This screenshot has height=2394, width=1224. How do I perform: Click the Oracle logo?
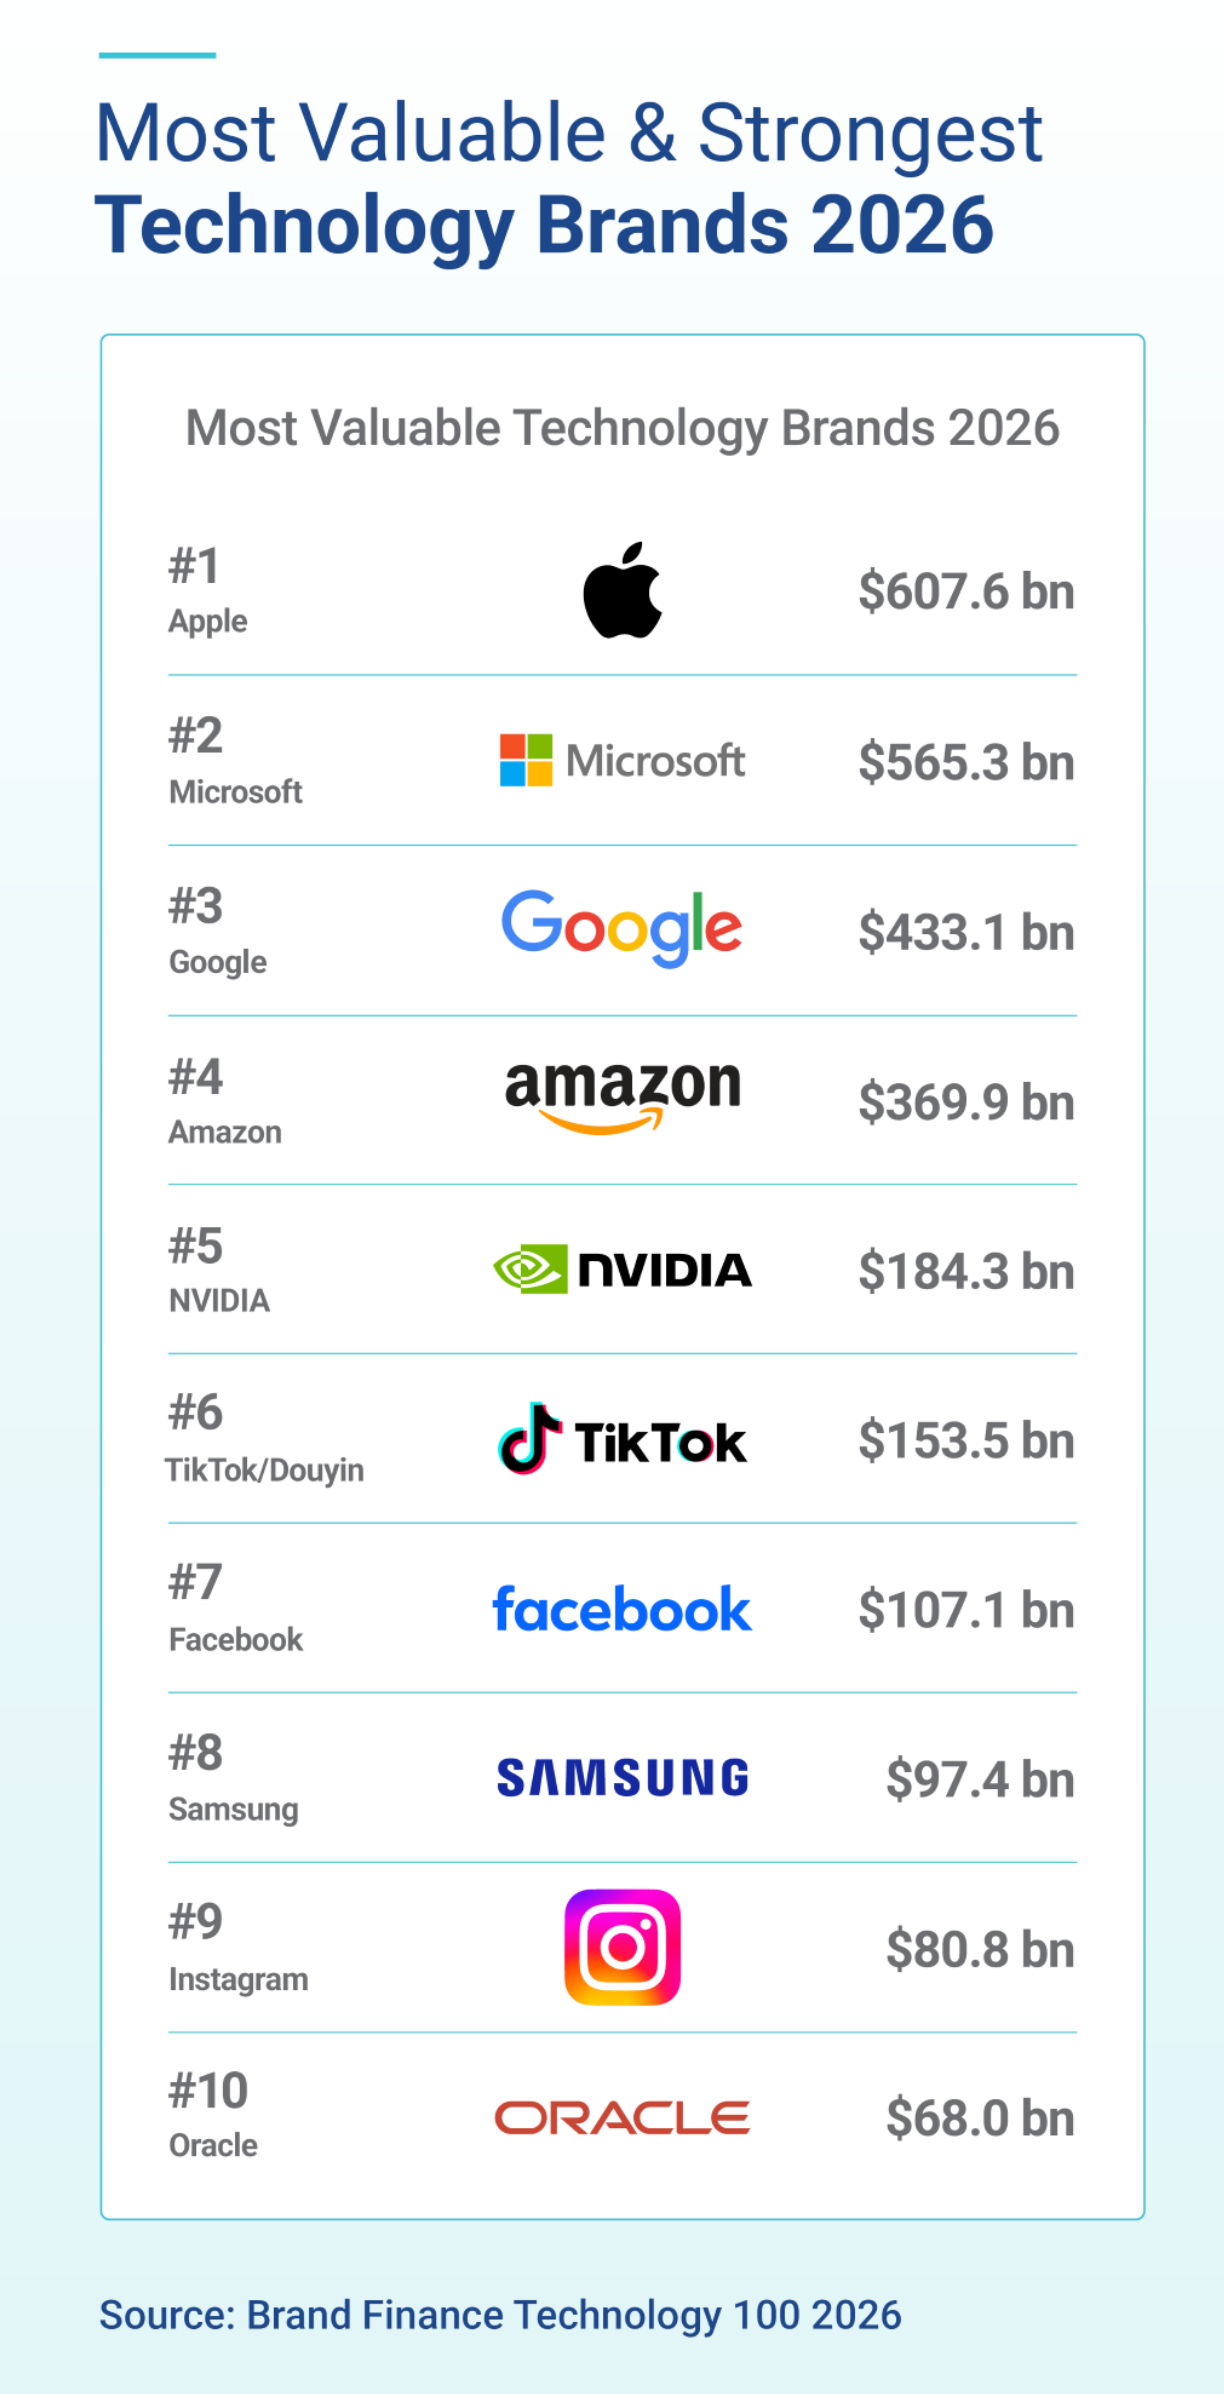click(x=622, y=2117)
